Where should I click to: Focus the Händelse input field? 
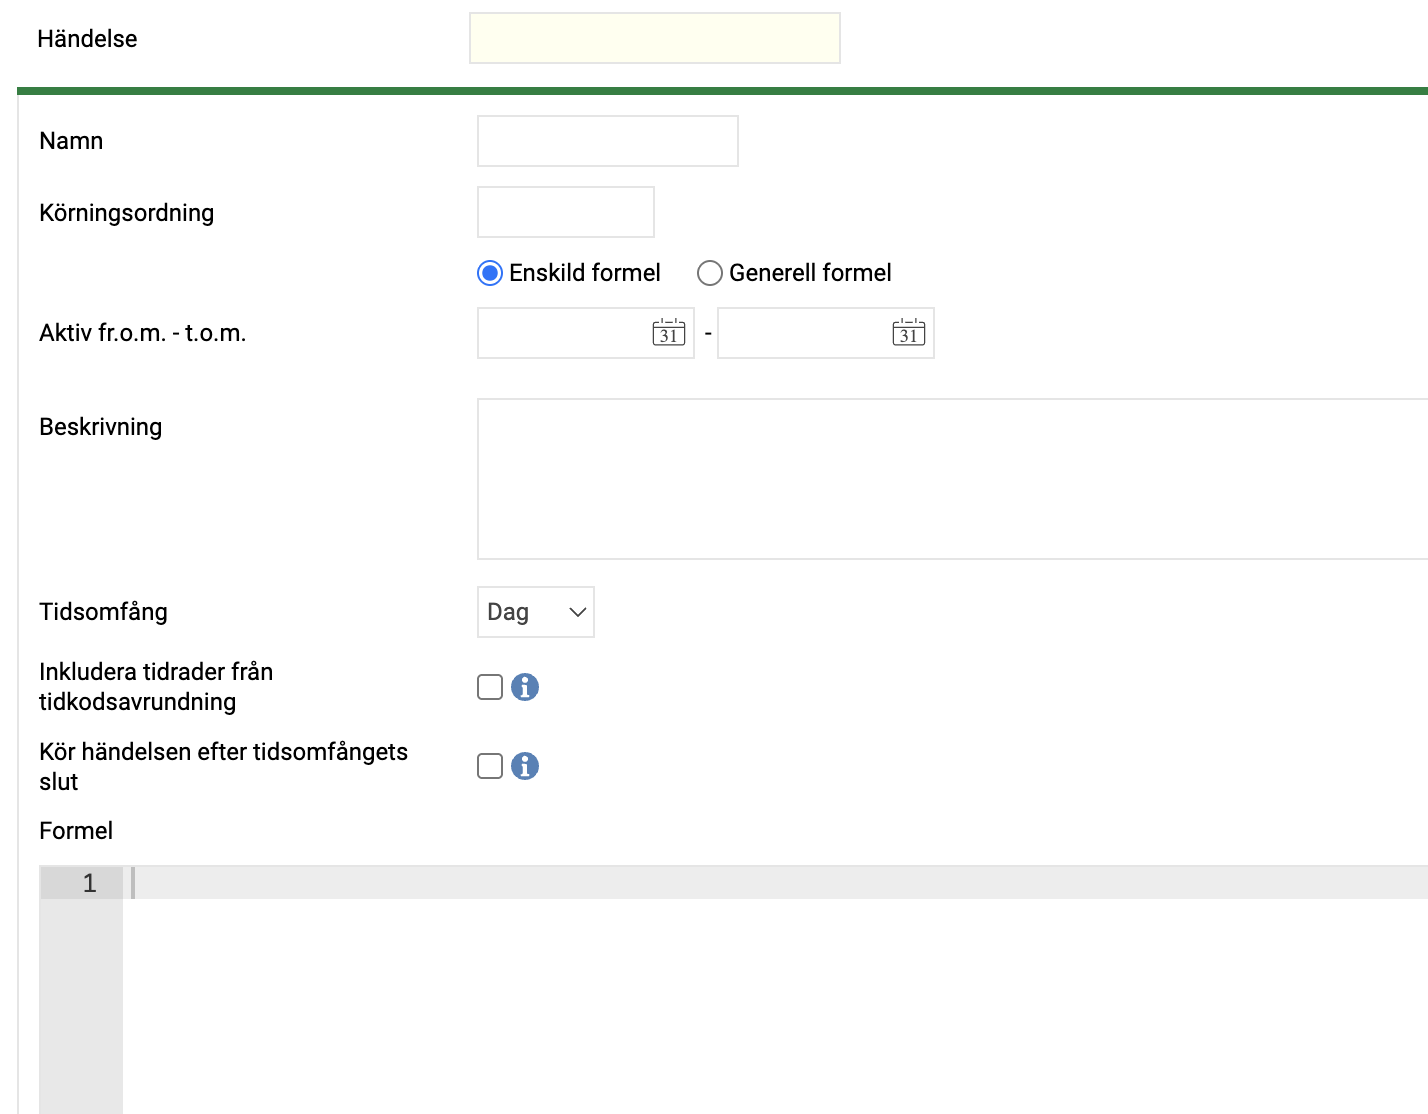coord(655,38)
